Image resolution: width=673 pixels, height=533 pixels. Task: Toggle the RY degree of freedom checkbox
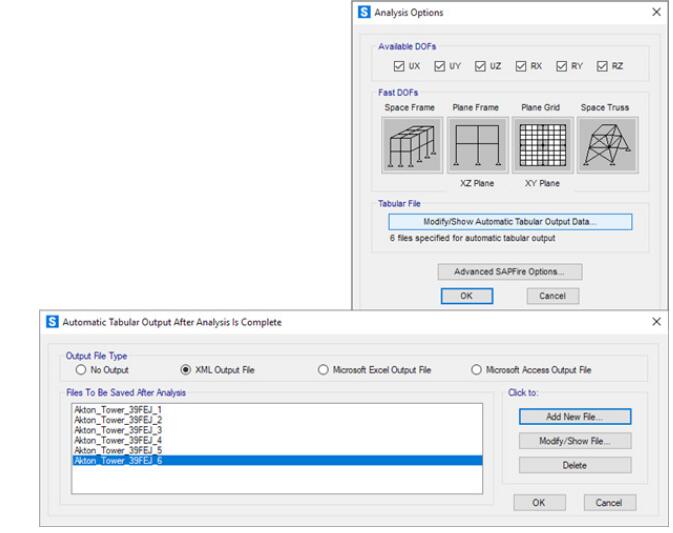561,66
